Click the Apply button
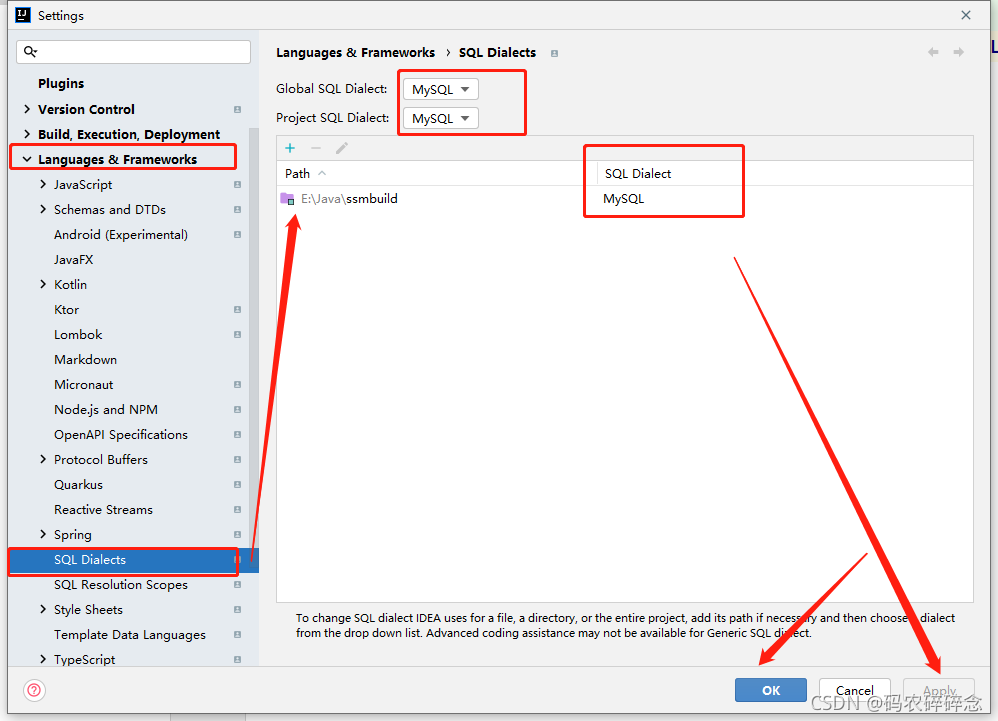 tap(939, 690)
